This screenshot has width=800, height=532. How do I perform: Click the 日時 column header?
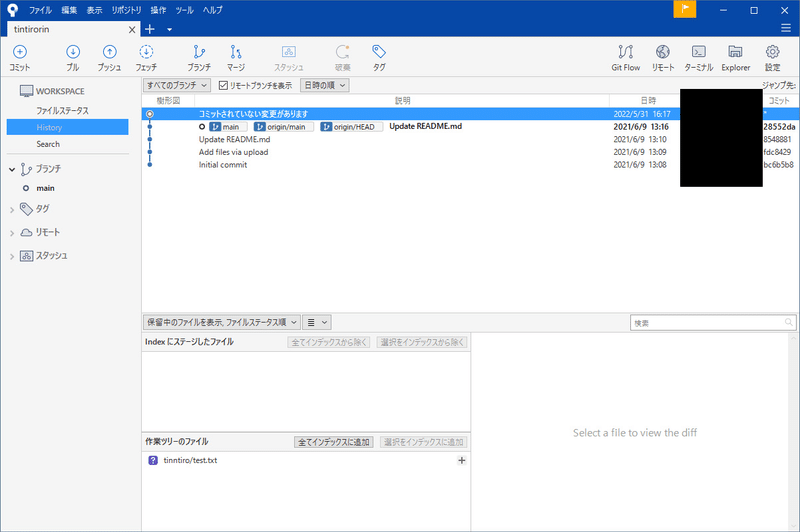pos(648,100)
